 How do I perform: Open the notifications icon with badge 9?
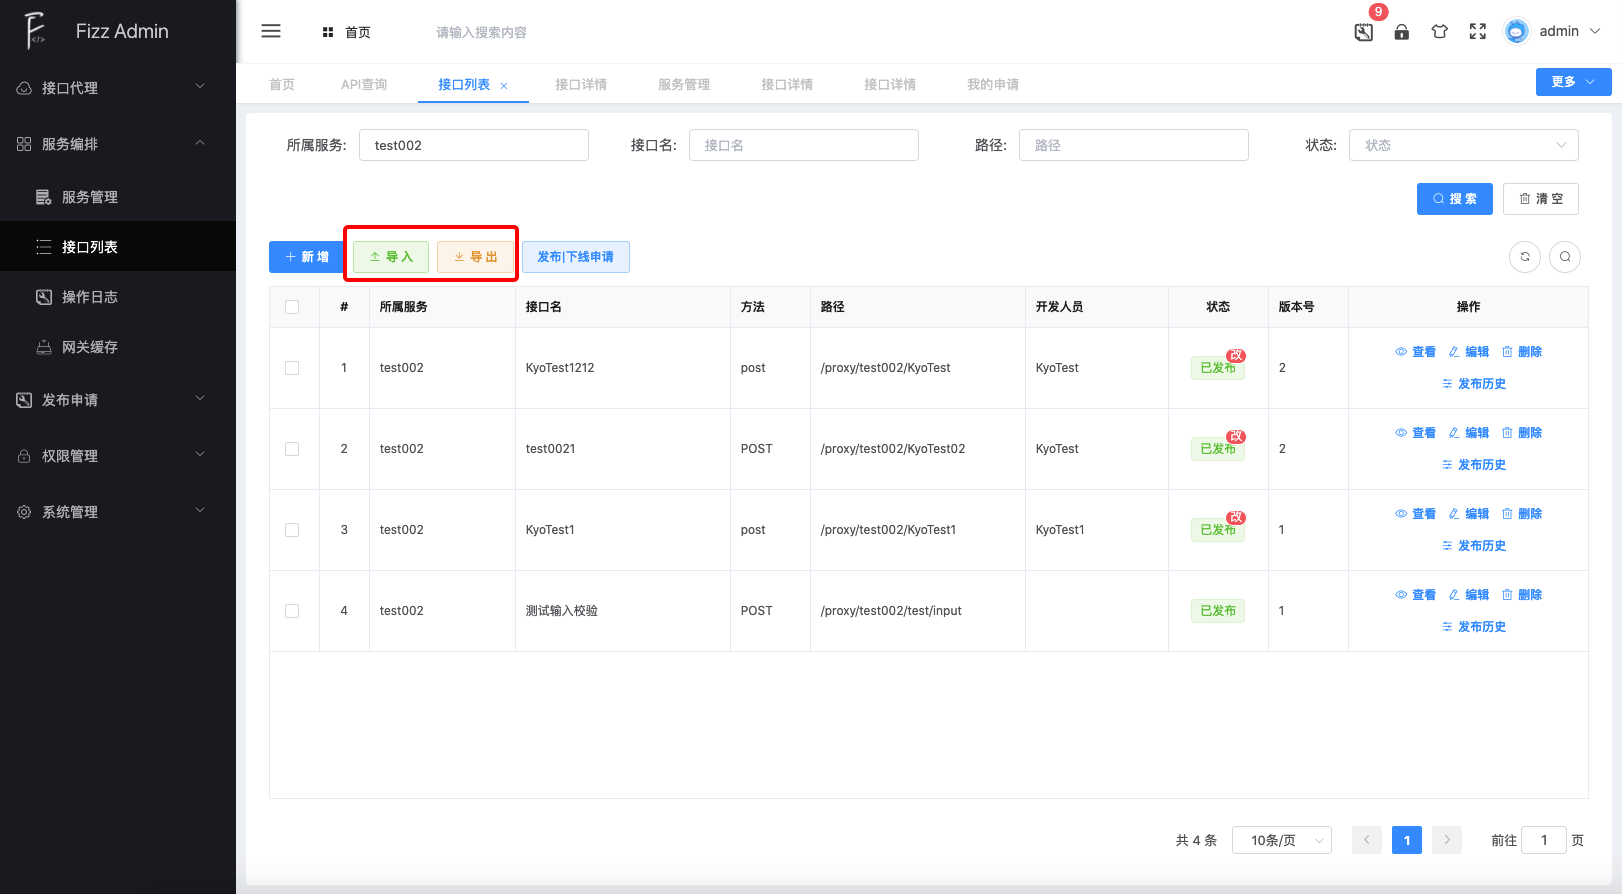1364,32
